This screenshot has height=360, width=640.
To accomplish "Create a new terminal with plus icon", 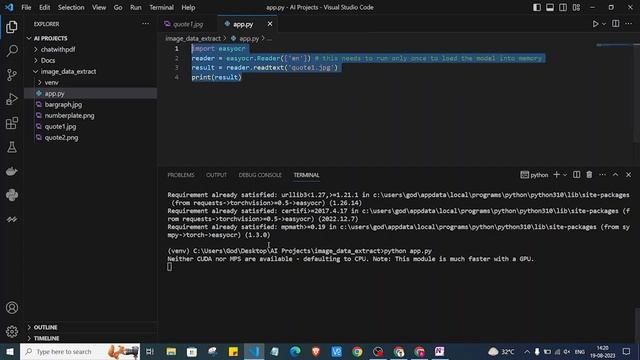I will click(x=556, y=175).
